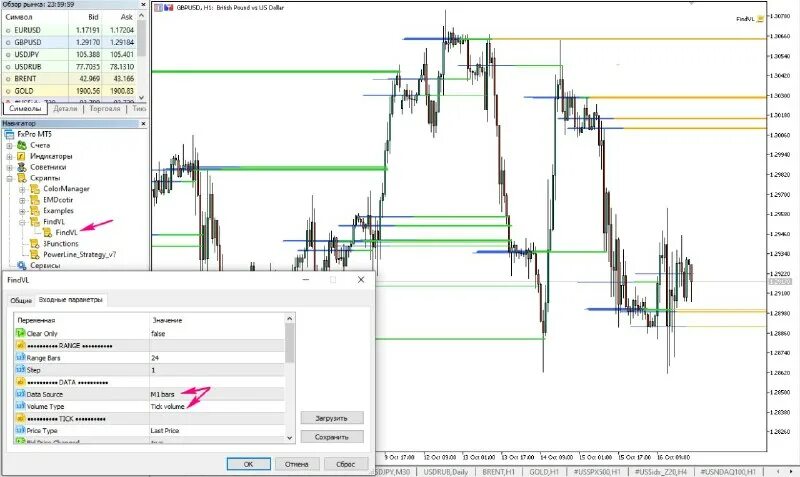Click the OK button in FindVL dialog
The image size is (800, 477).
248,464
